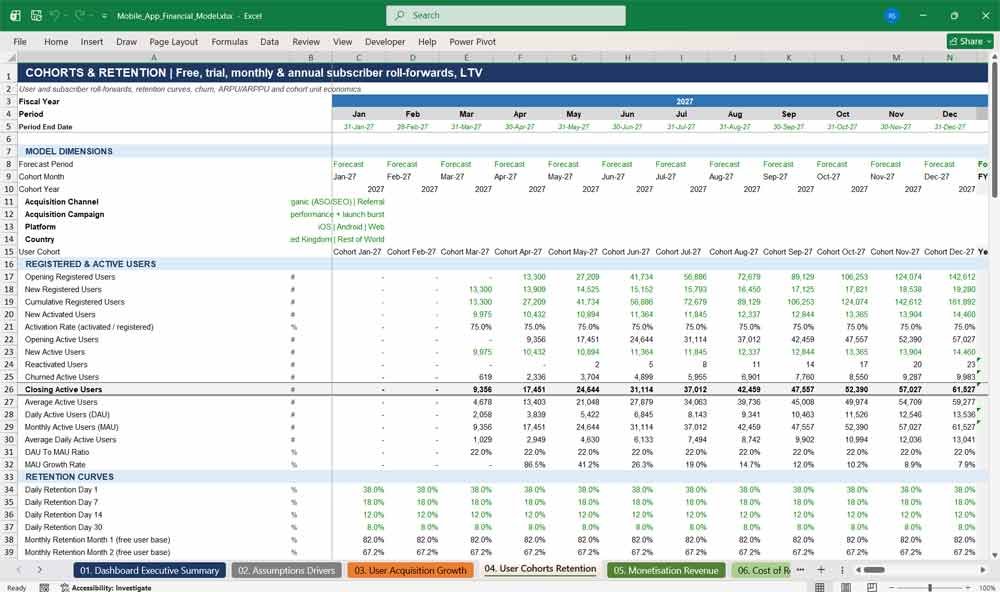1000x592 pixels.
Task: Click Accessibility: Investigate in status bar
Action: (x=106, y=587)
